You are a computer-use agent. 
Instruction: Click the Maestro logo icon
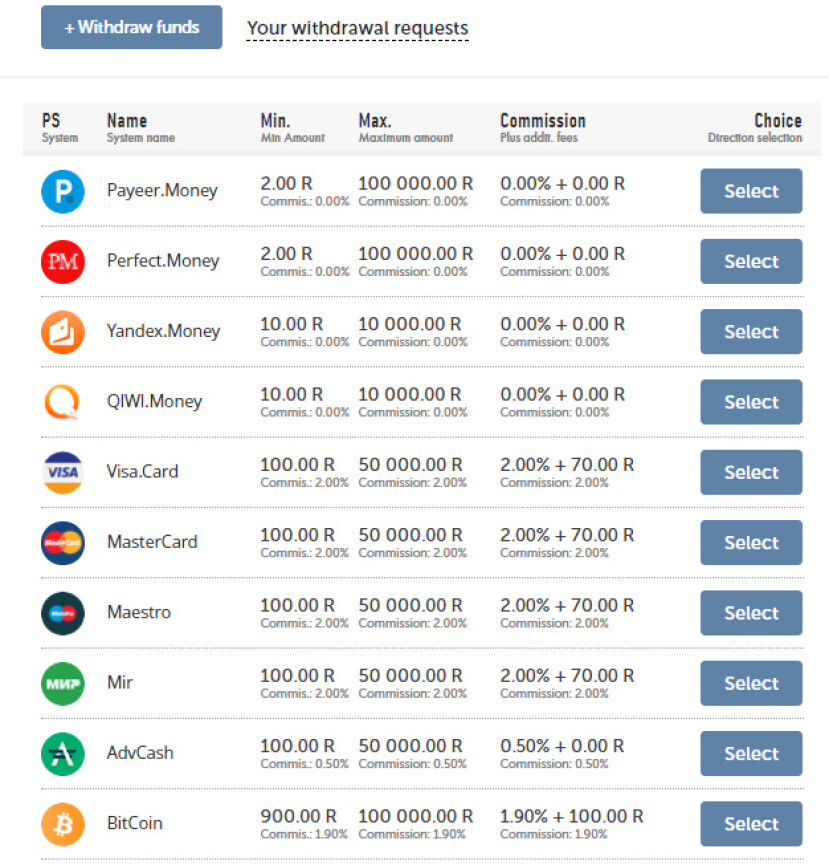(63, 613)
